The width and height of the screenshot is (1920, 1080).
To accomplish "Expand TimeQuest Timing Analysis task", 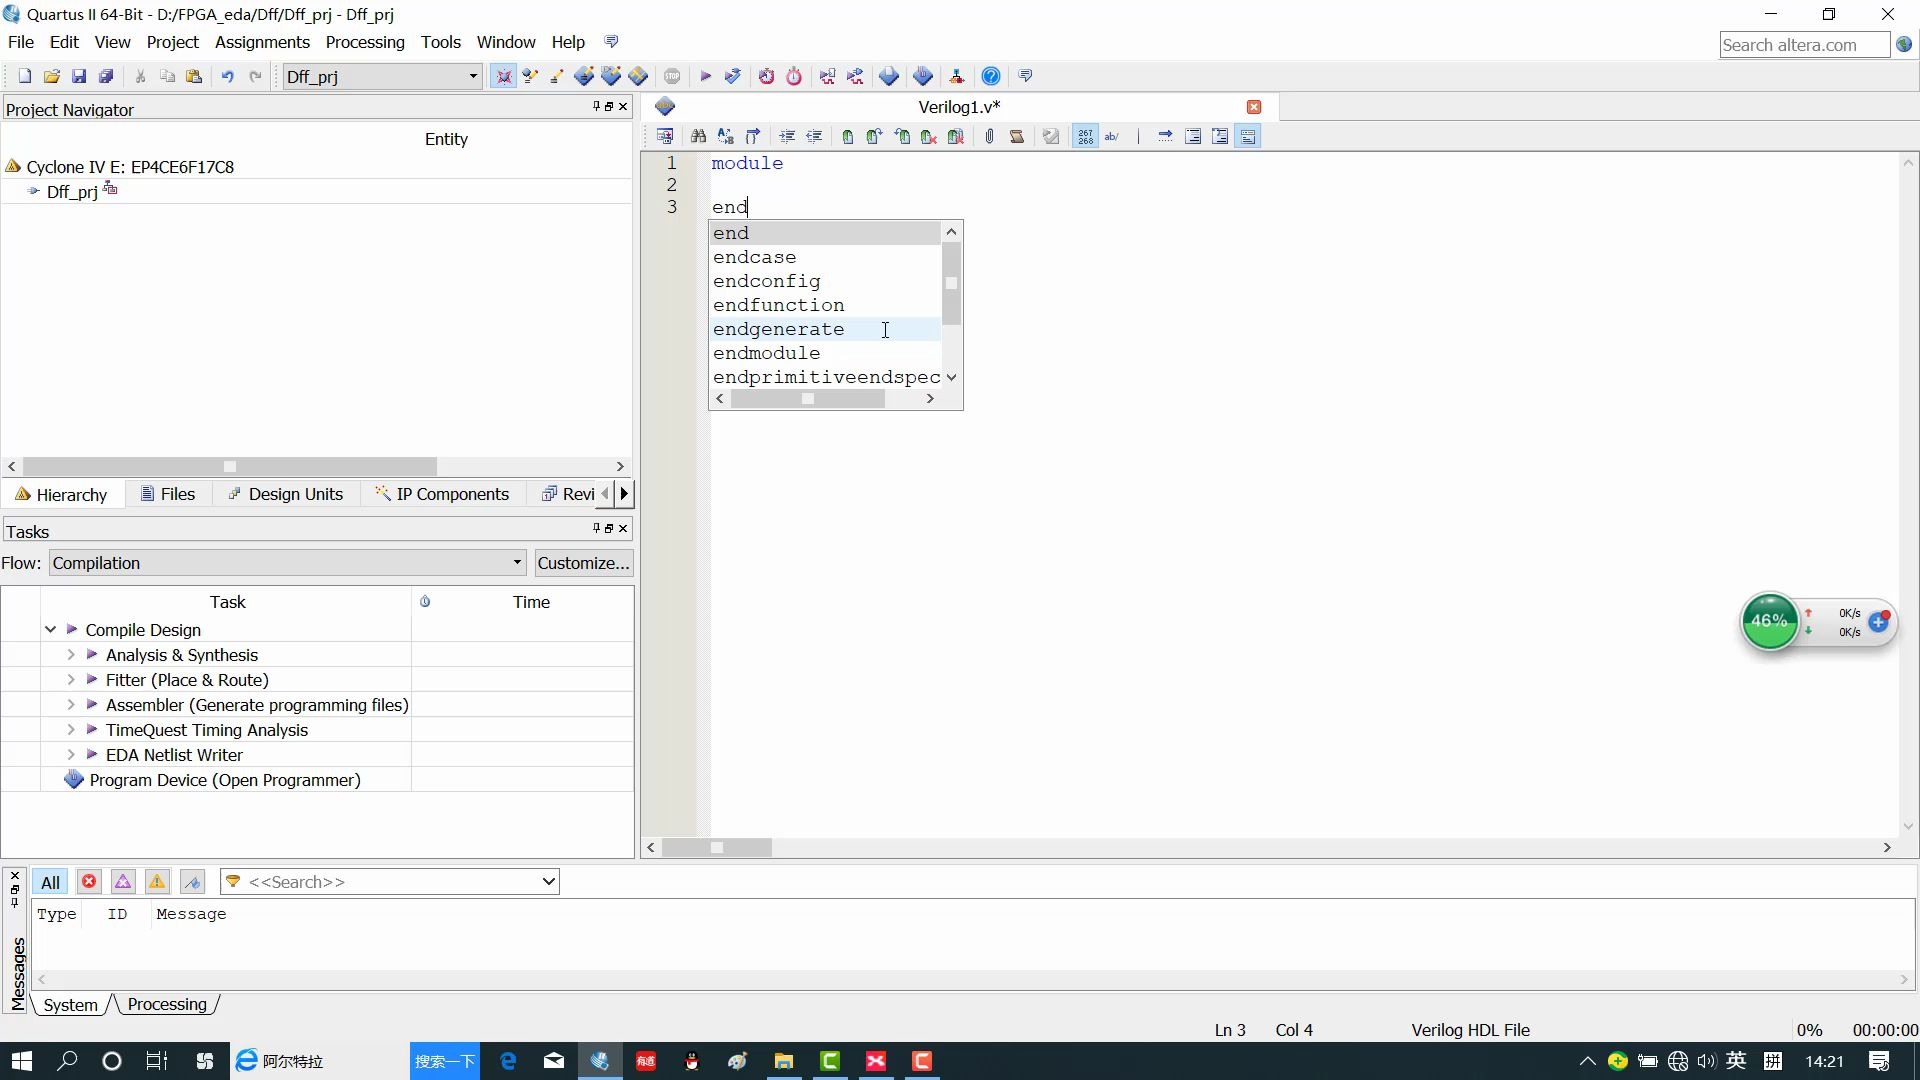I will 71,730.
